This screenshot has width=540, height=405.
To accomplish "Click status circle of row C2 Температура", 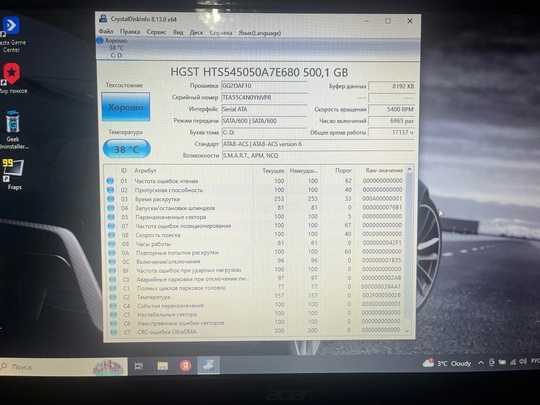I will pyautogui.click(x=113, y=297).
